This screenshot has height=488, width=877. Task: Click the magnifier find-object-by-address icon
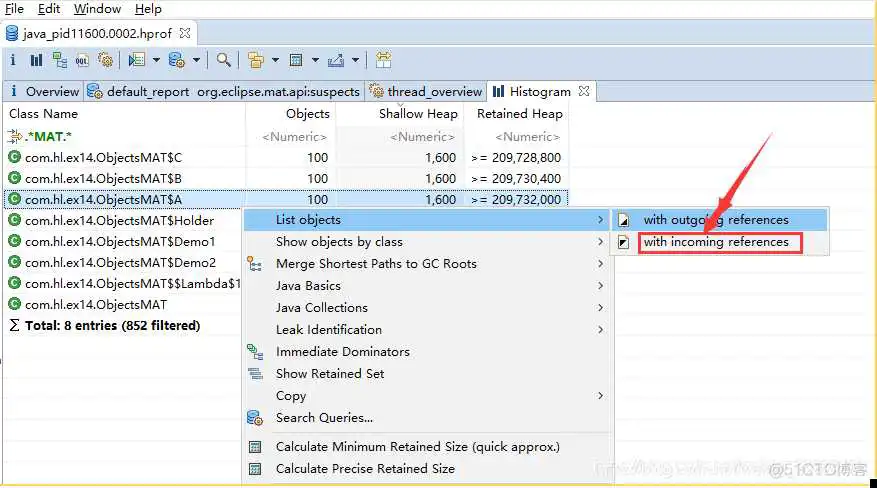click(224, 60)
